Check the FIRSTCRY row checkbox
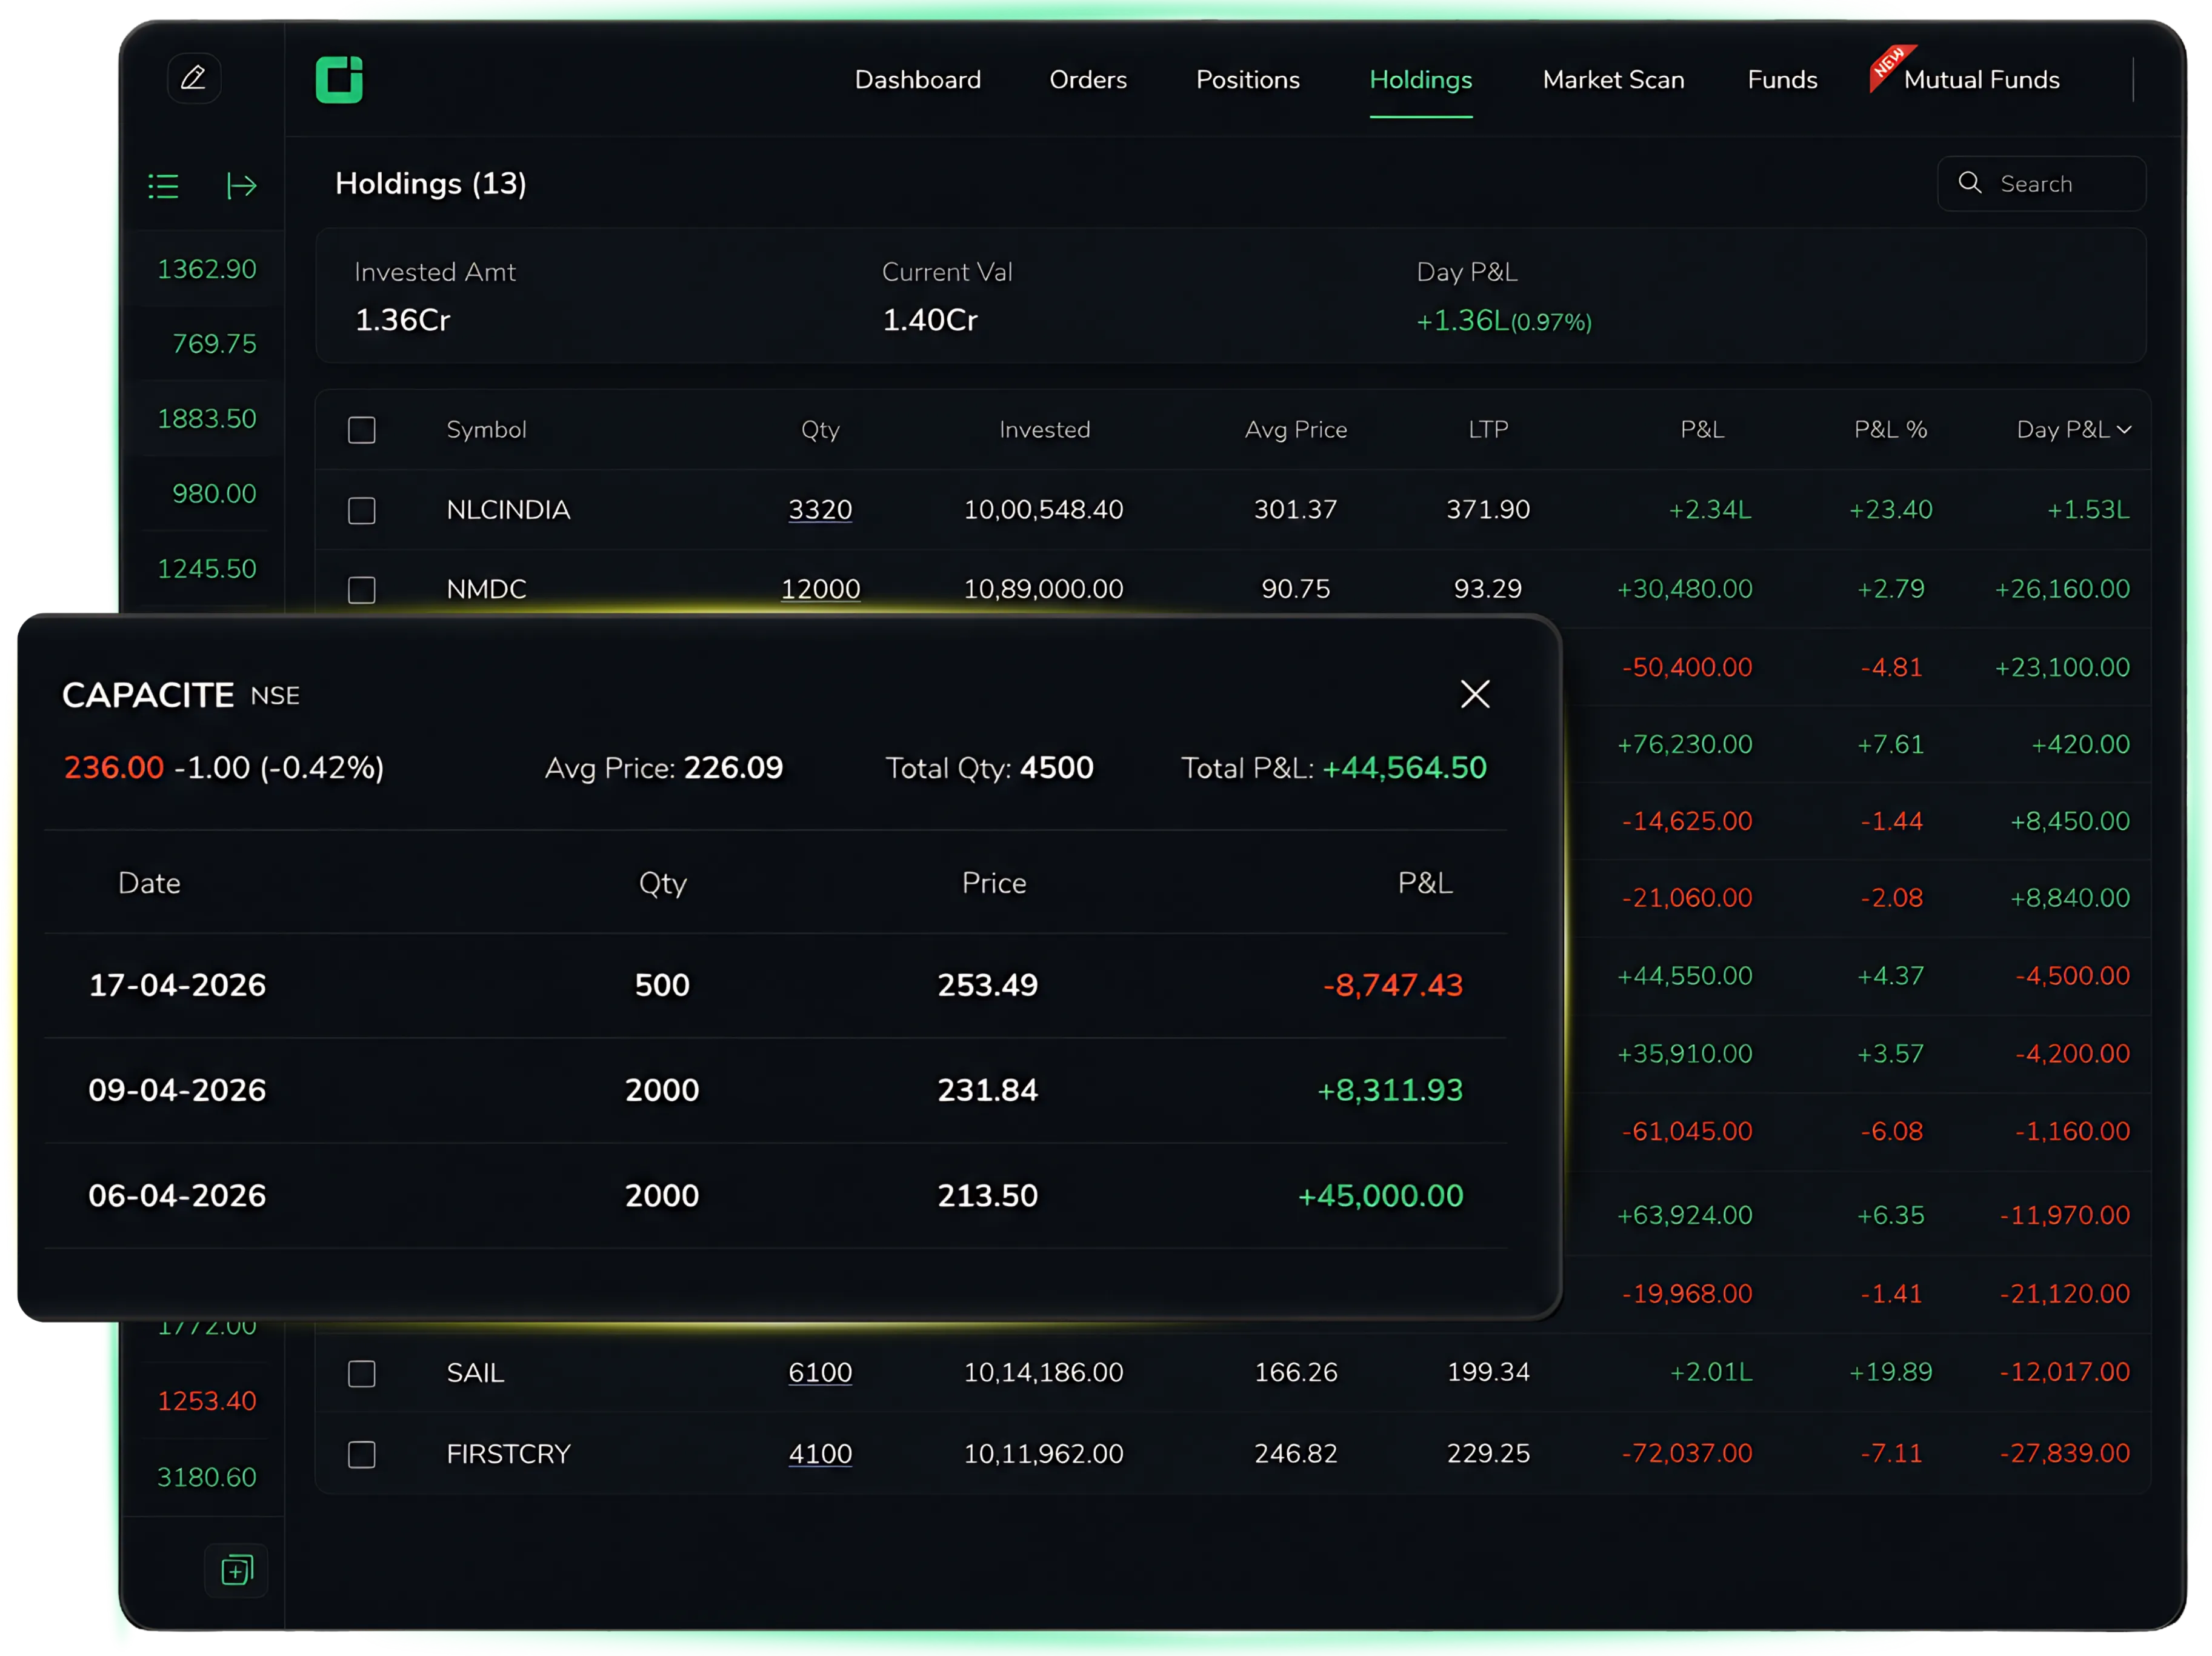The height and width of the screenshot is (1656, 2212). tap(361, 1454)
